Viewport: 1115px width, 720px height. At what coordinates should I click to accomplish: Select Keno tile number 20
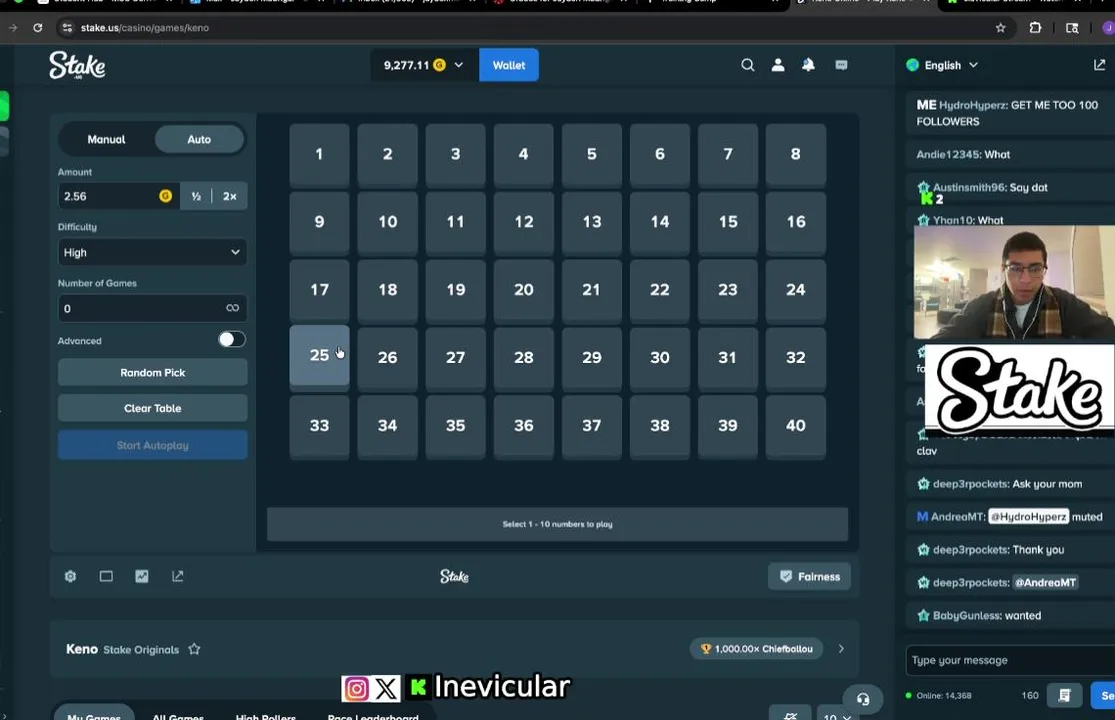click(x=523, y=291)
